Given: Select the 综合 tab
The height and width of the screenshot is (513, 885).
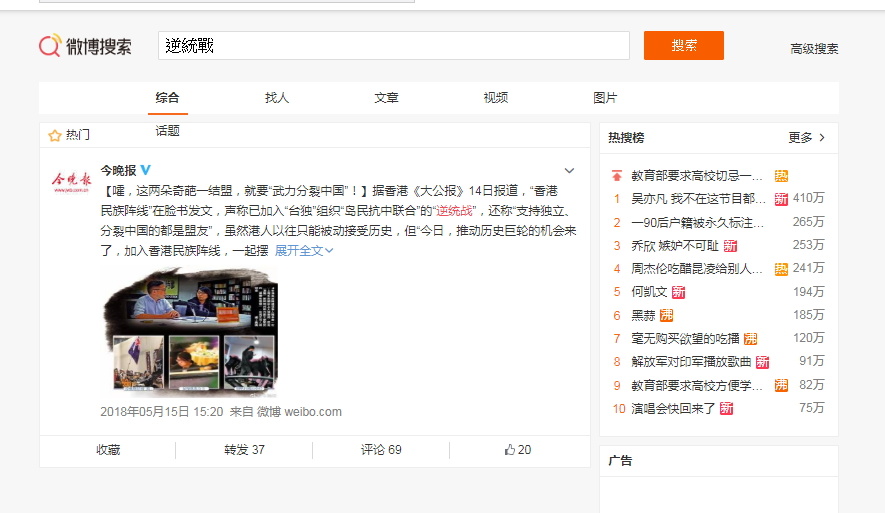Looking at the screenshot, I should click(x=168, y=98).
